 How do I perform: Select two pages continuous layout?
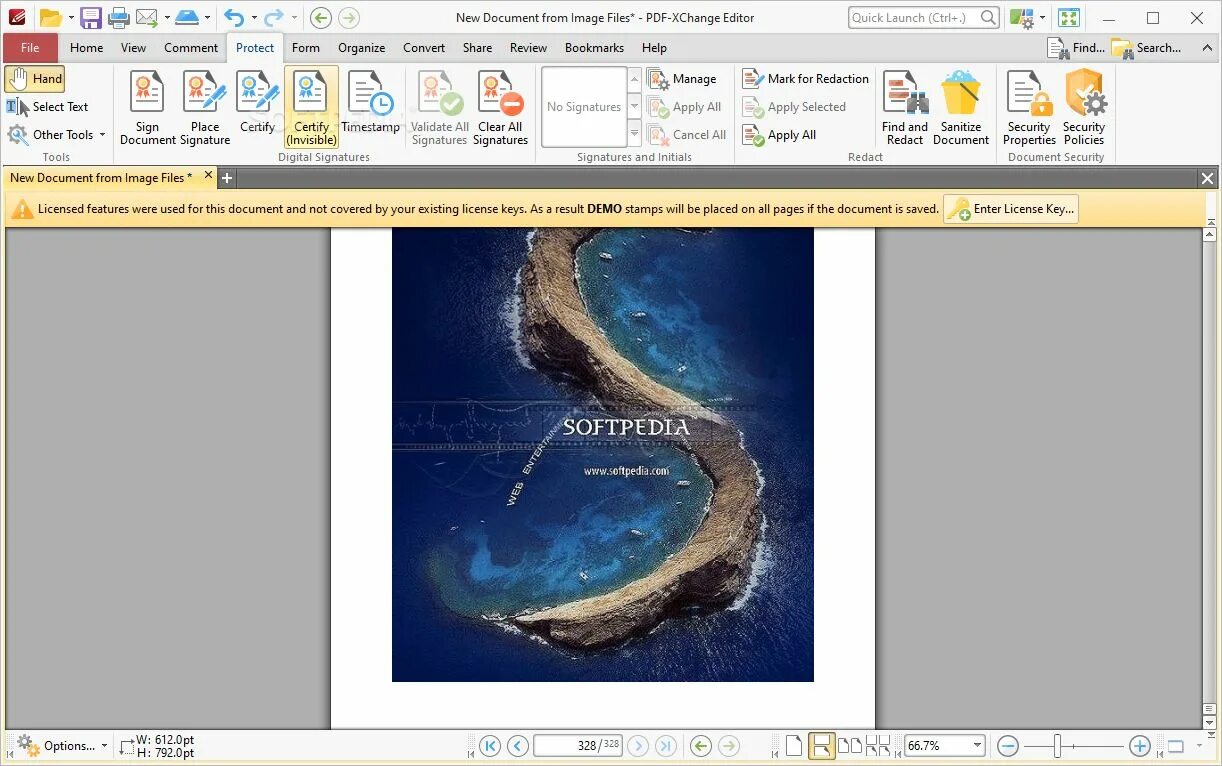pos(878,746)
